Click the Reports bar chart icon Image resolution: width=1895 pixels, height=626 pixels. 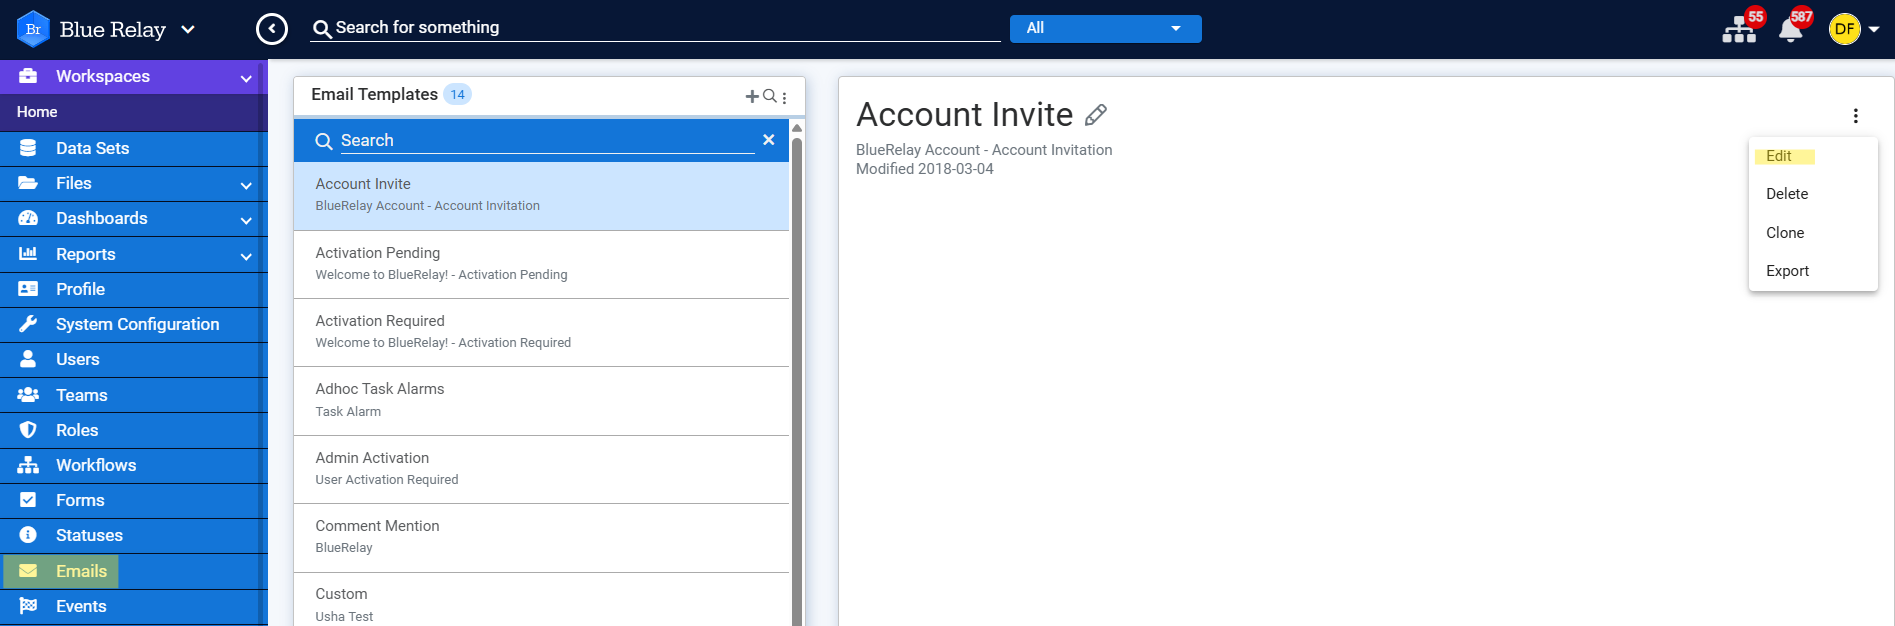(x=28, y=254)
